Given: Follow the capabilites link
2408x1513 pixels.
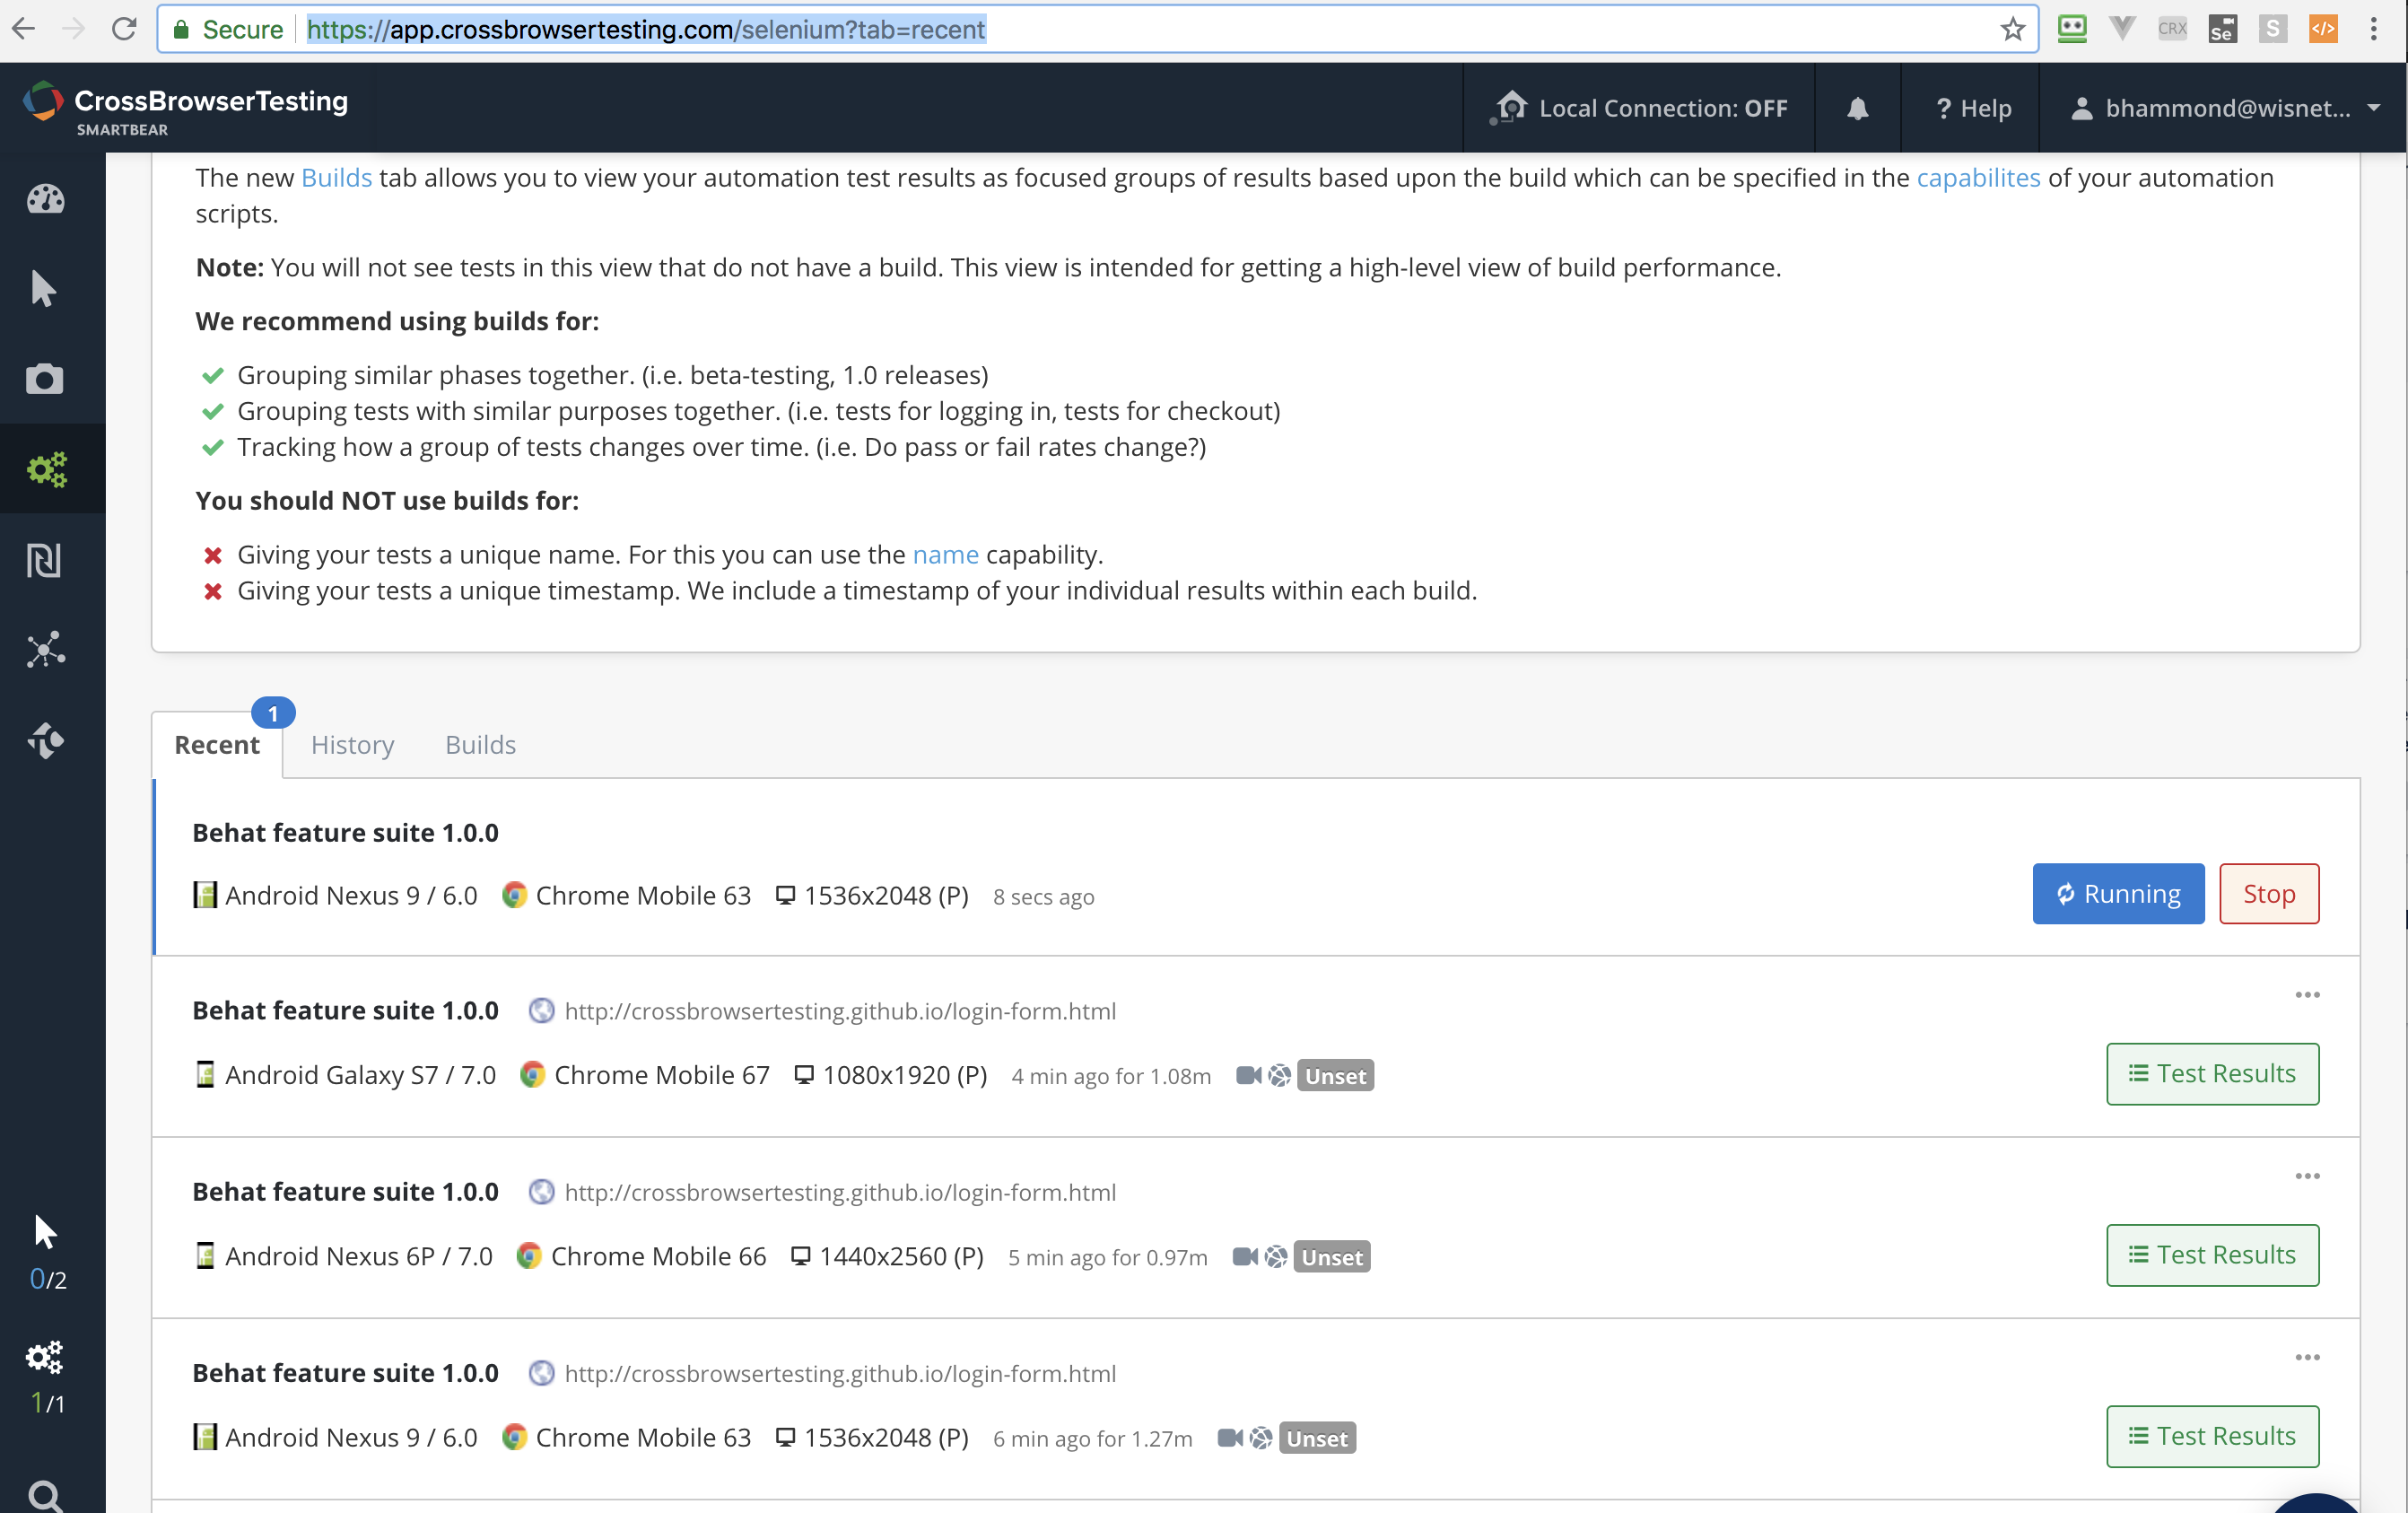Looking at the screenshot, I should (x=1978, y=177).
